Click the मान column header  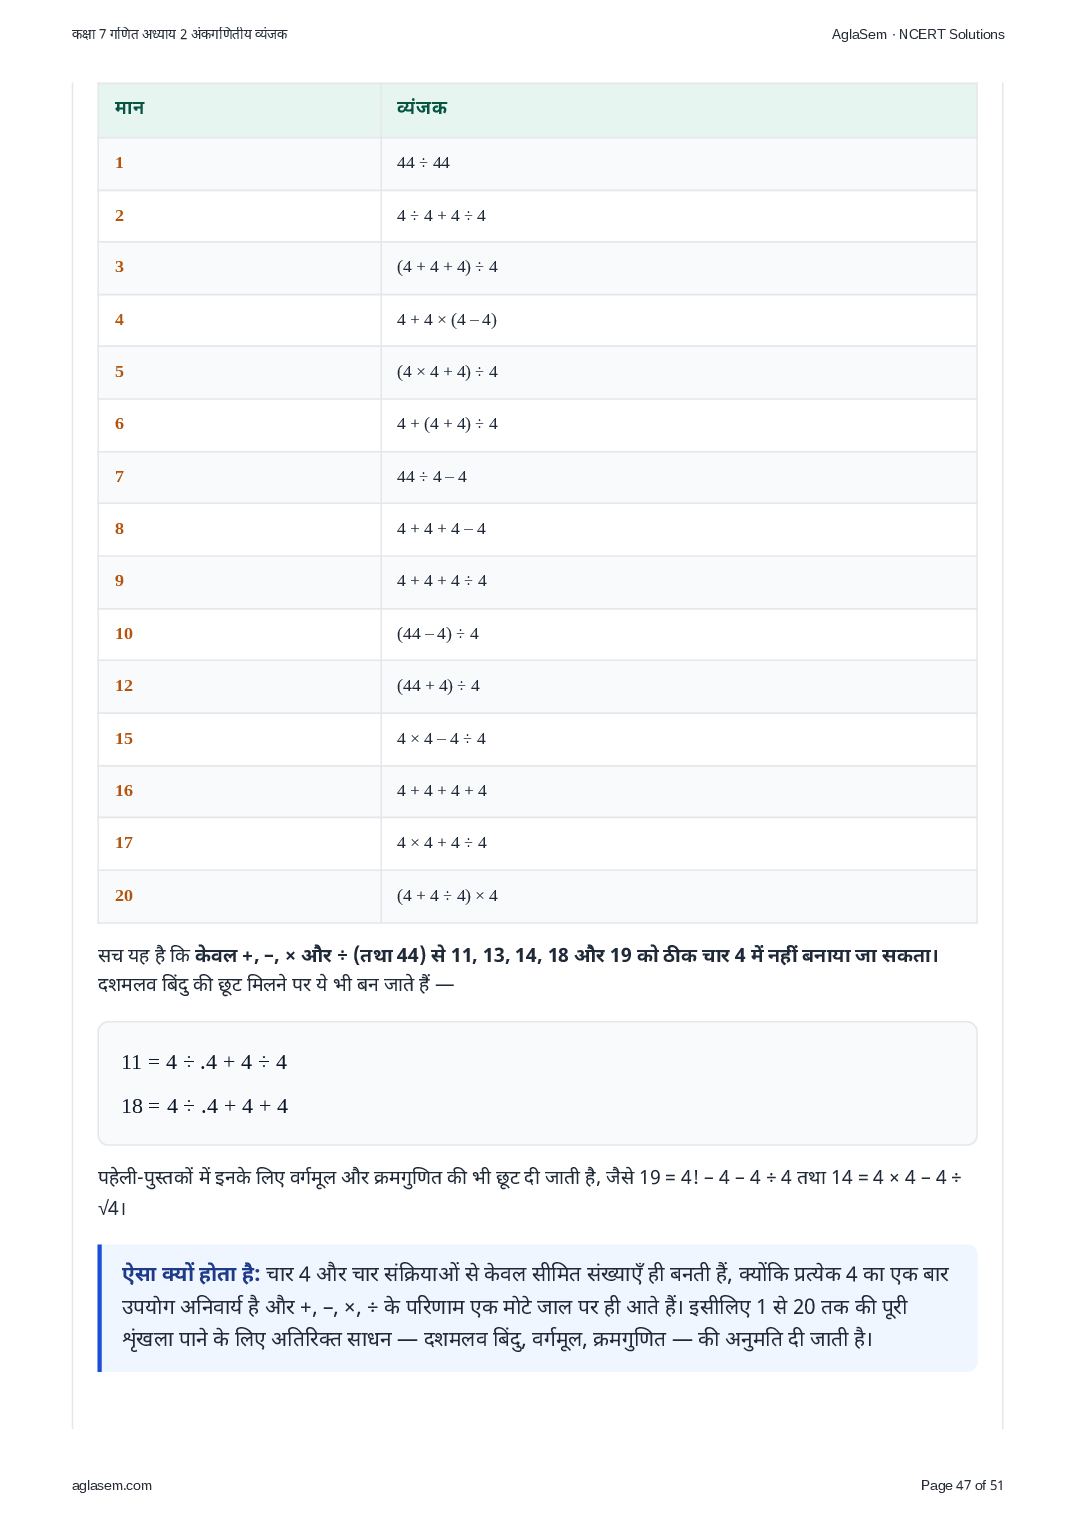129,107
